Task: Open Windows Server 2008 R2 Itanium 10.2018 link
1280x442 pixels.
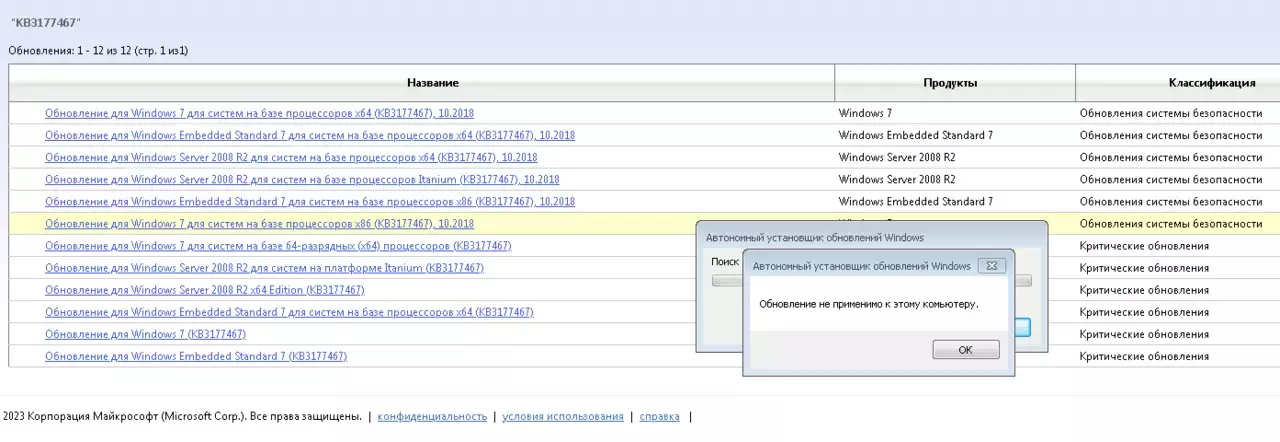Action: [x=302, y=179]
